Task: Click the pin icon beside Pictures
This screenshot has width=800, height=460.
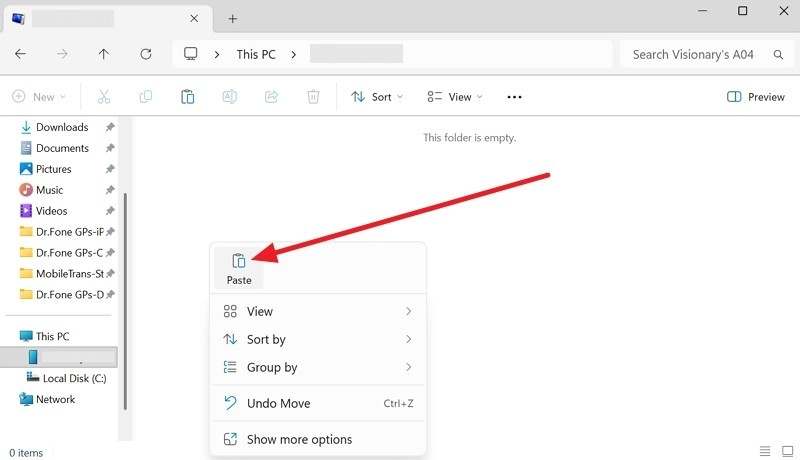Action: (x=110, y=169)
